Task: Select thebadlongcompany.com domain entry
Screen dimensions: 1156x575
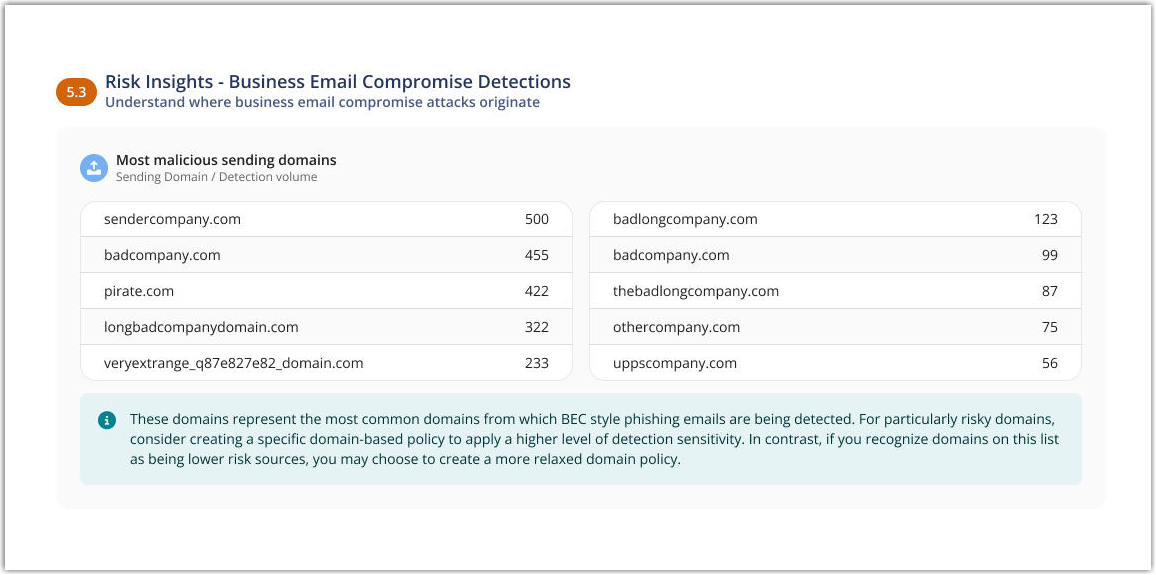Action: coord(695,291)
